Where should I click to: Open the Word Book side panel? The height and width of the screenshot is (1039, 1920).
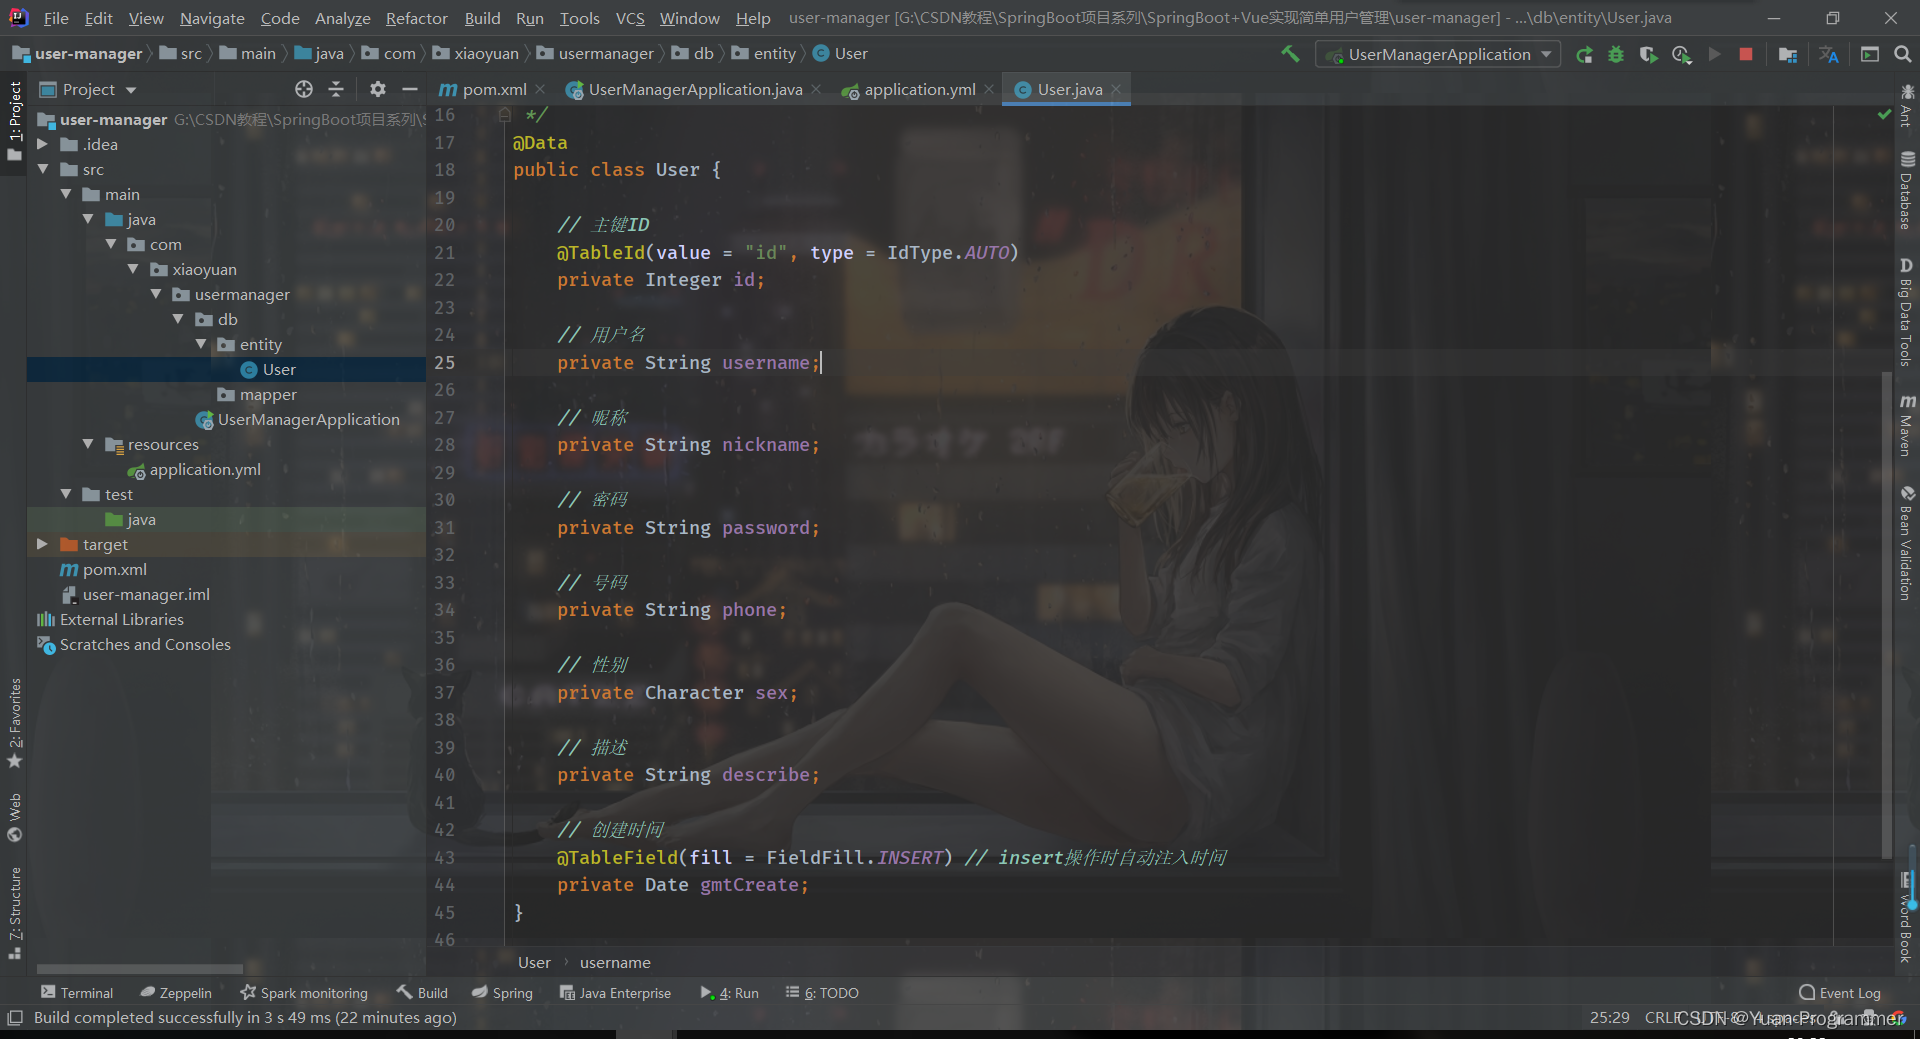click(1907, 917)
